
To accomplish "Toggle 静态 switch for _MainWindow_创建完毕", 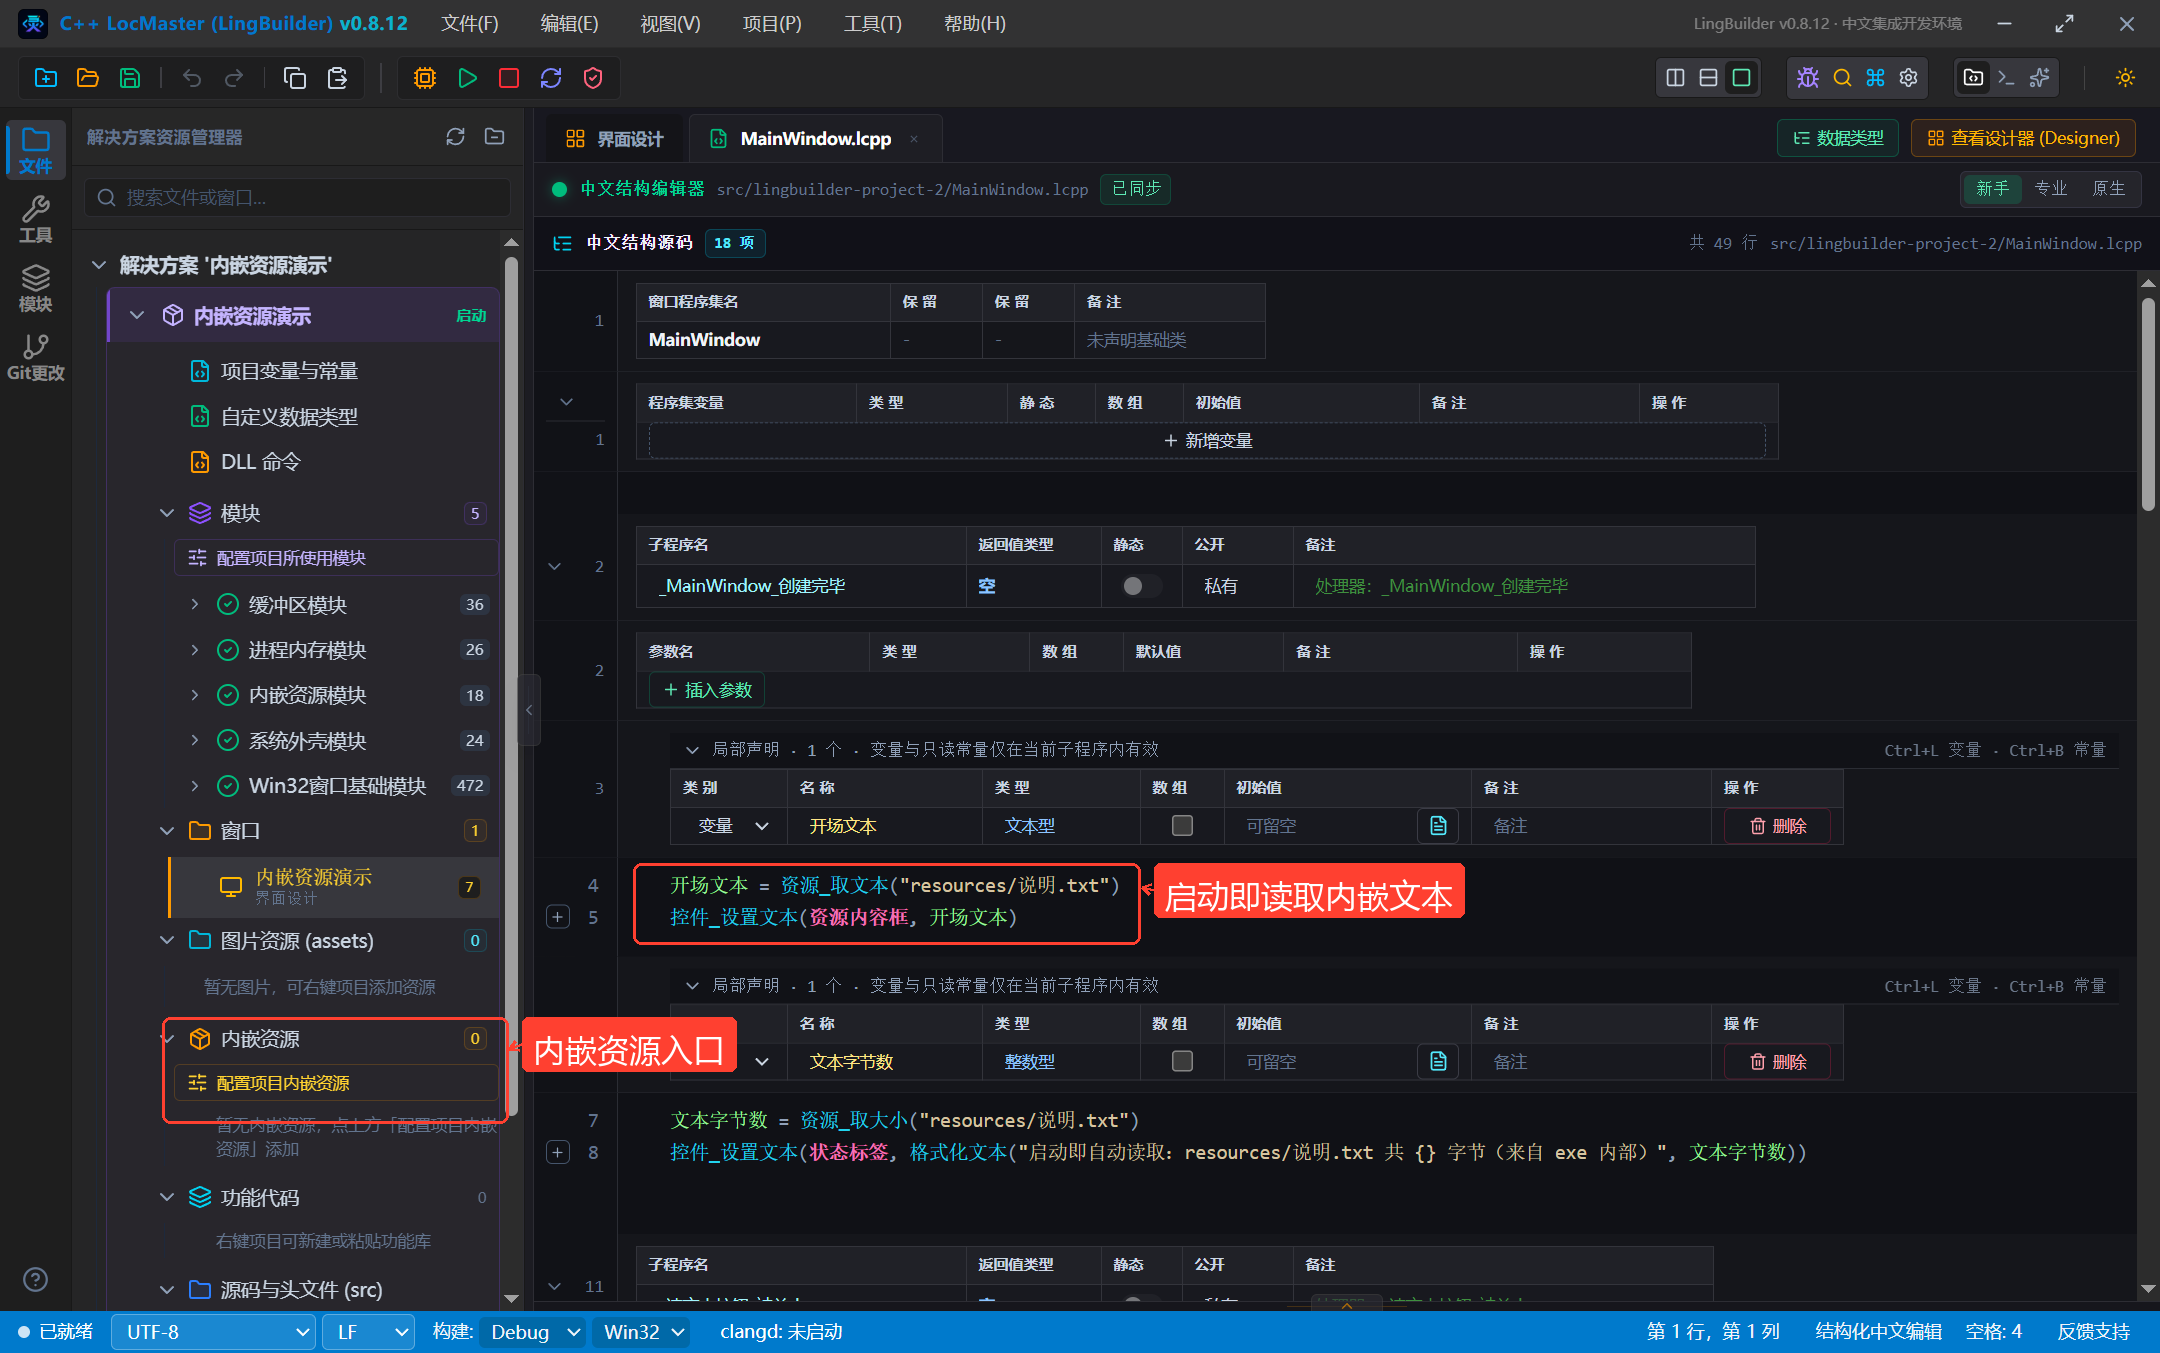I will pyautogui.click(x=1141, y=586).
